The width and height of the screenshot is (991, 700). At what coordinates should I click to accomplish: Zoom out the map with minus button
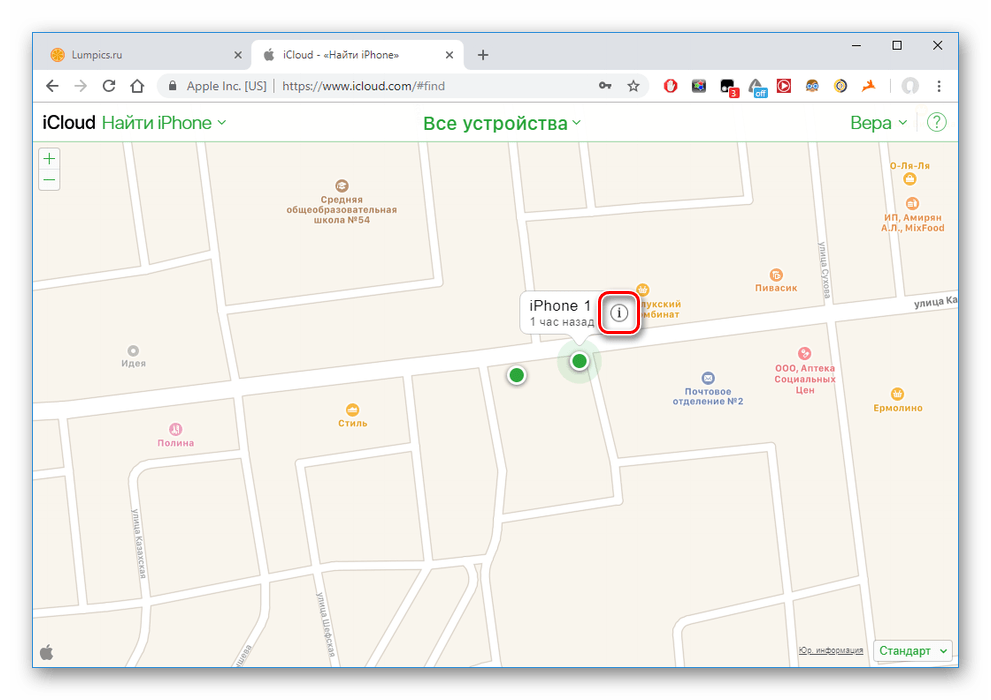[49, 180]
